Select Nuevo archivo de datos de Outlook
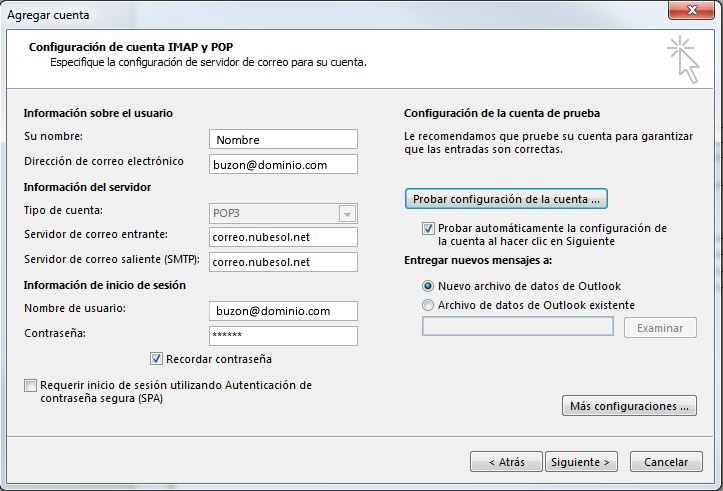Screen dimensions: 723x491 (x=428, y=286)
